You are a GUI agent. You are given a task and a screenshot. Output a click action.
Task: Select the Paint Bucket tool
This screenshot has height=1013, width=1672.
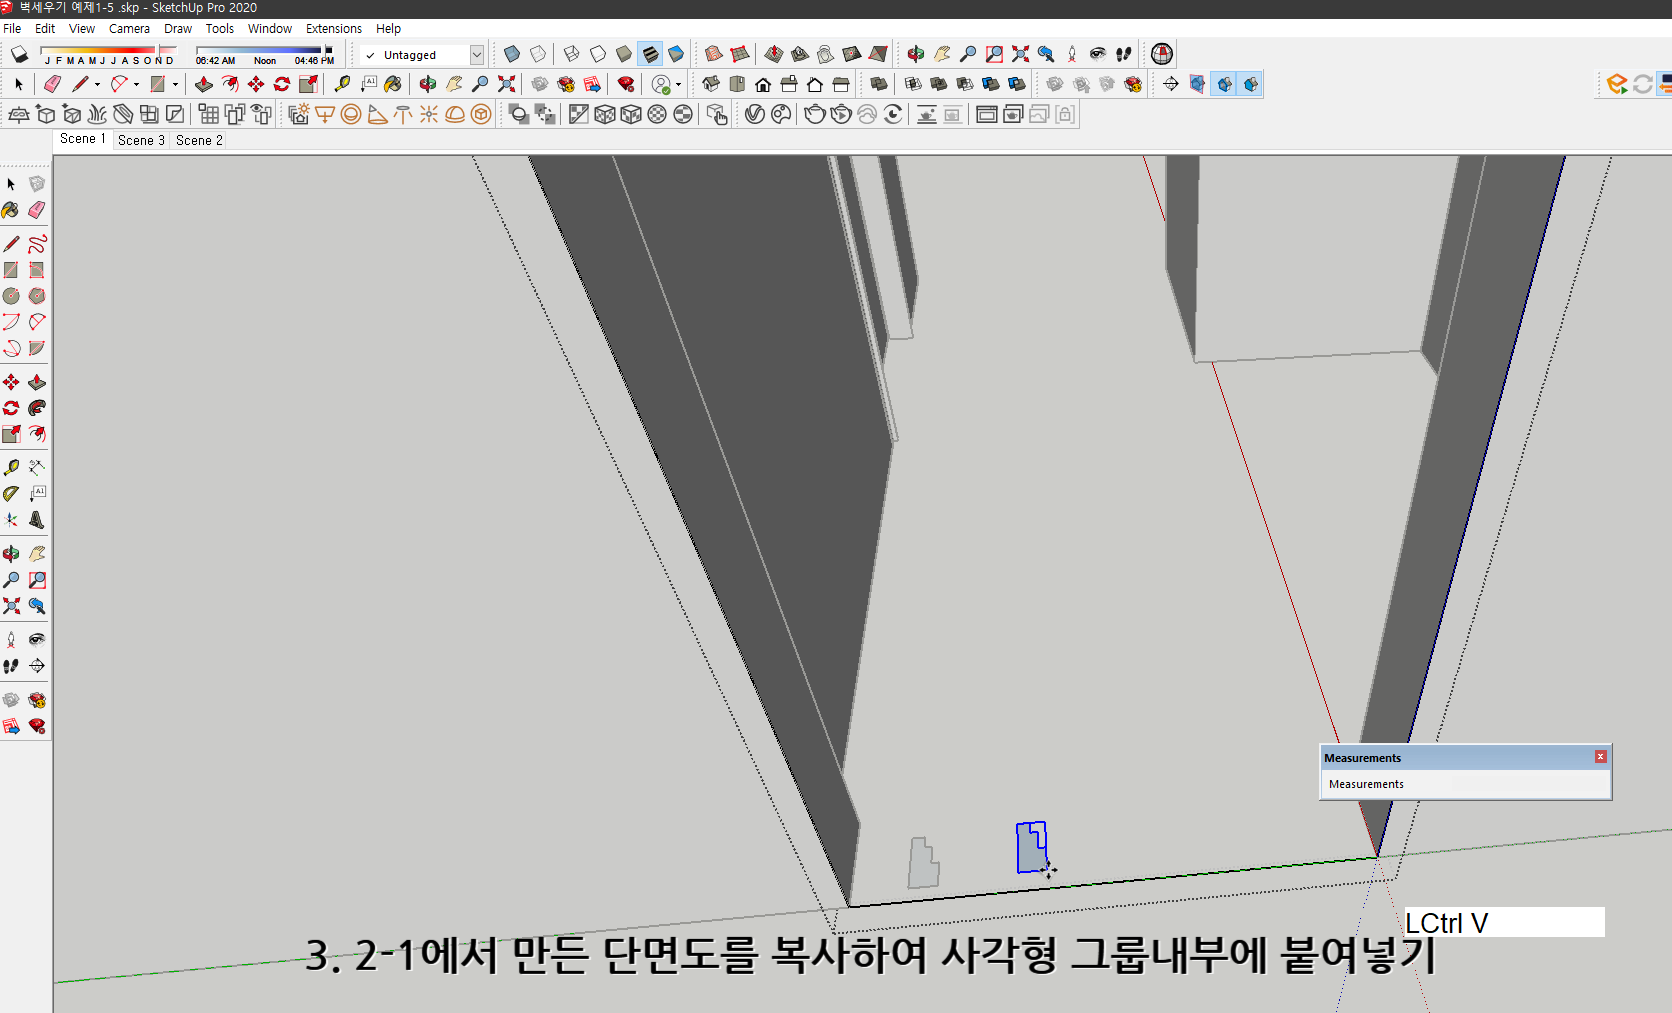tap(393, 84)
